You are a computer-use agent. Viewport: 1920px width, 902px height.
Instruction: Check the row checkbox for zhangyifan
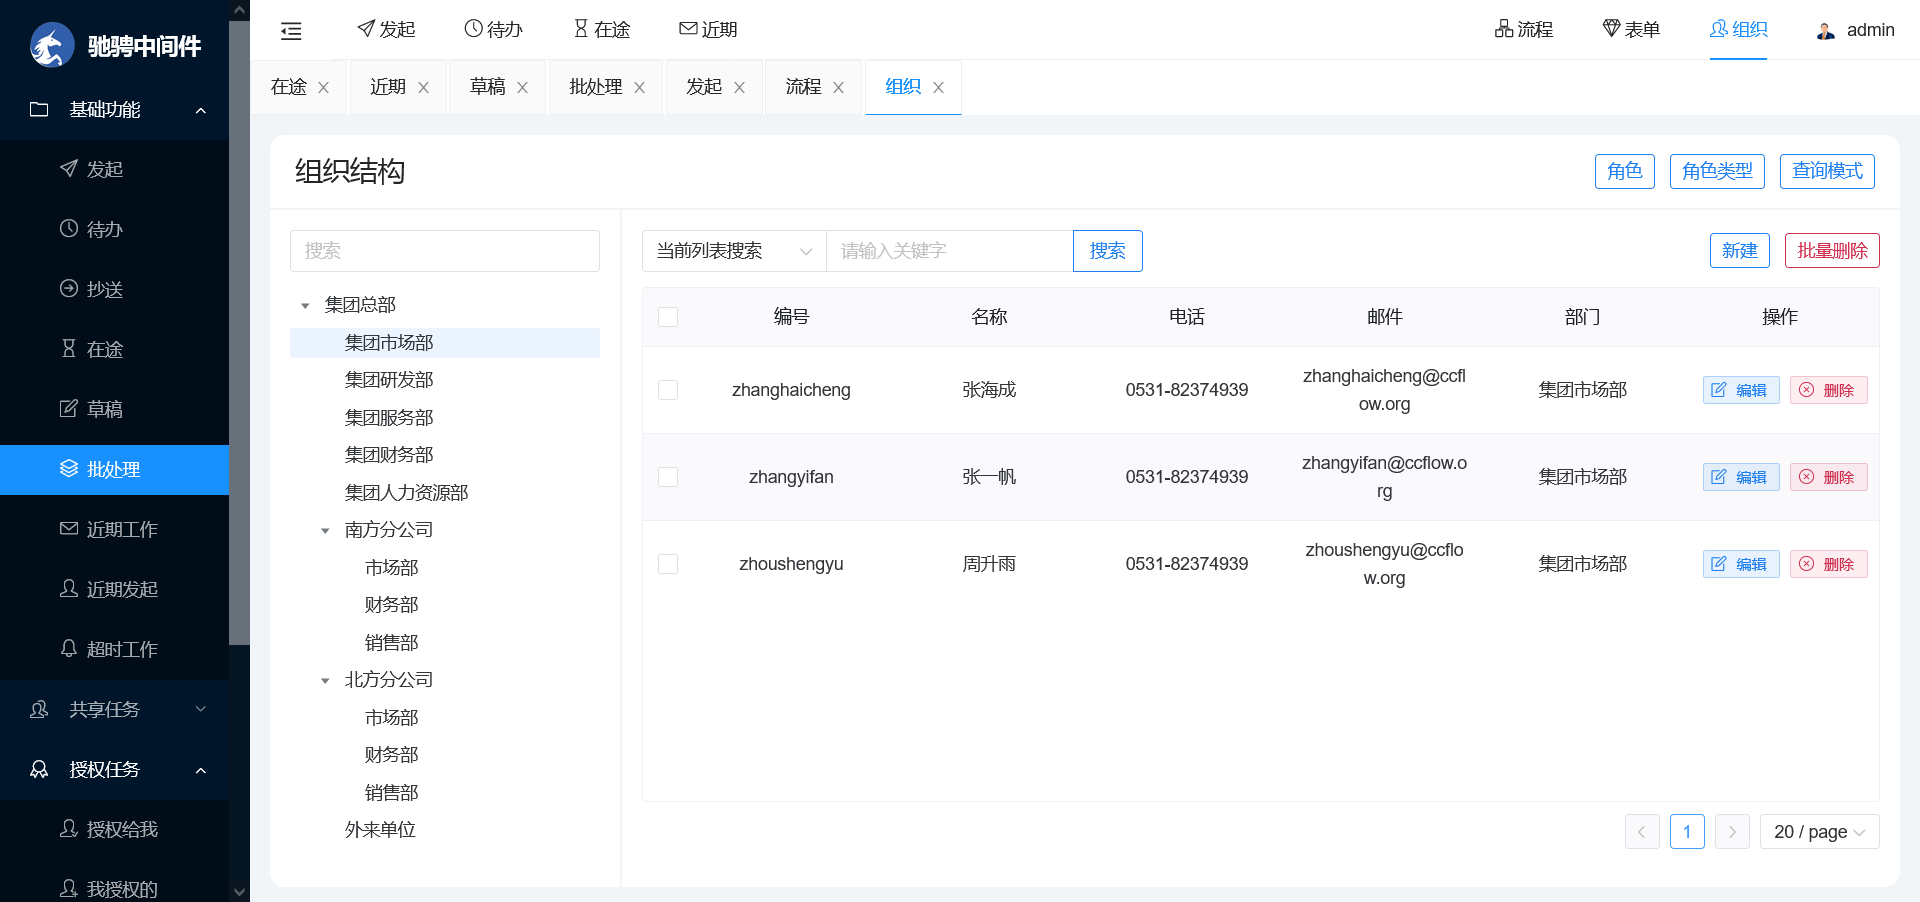click(668, 477)
